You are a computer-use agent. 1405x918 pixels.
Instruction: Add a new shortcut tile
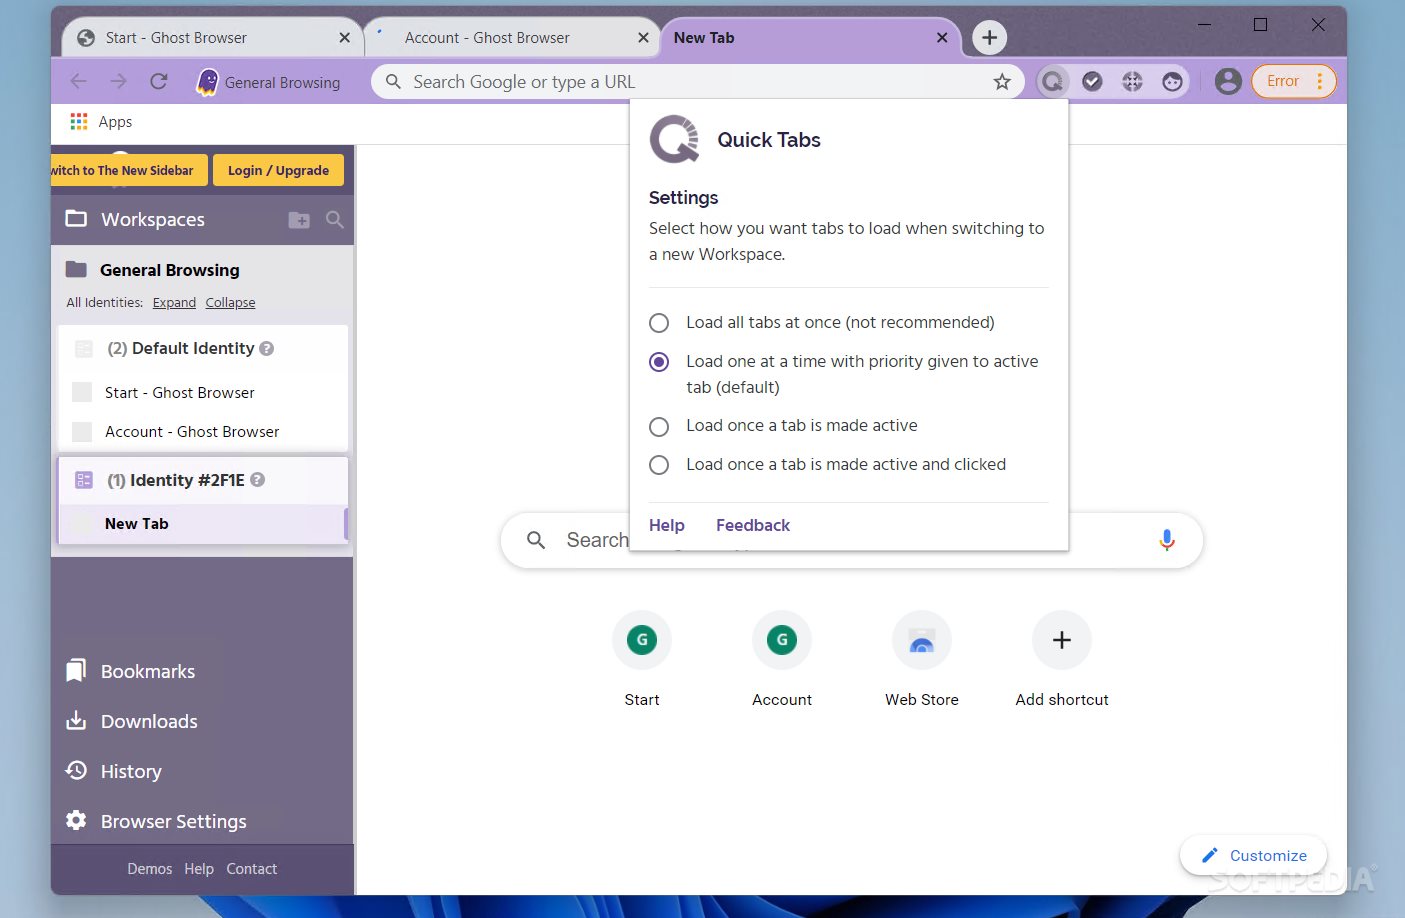1062,660
